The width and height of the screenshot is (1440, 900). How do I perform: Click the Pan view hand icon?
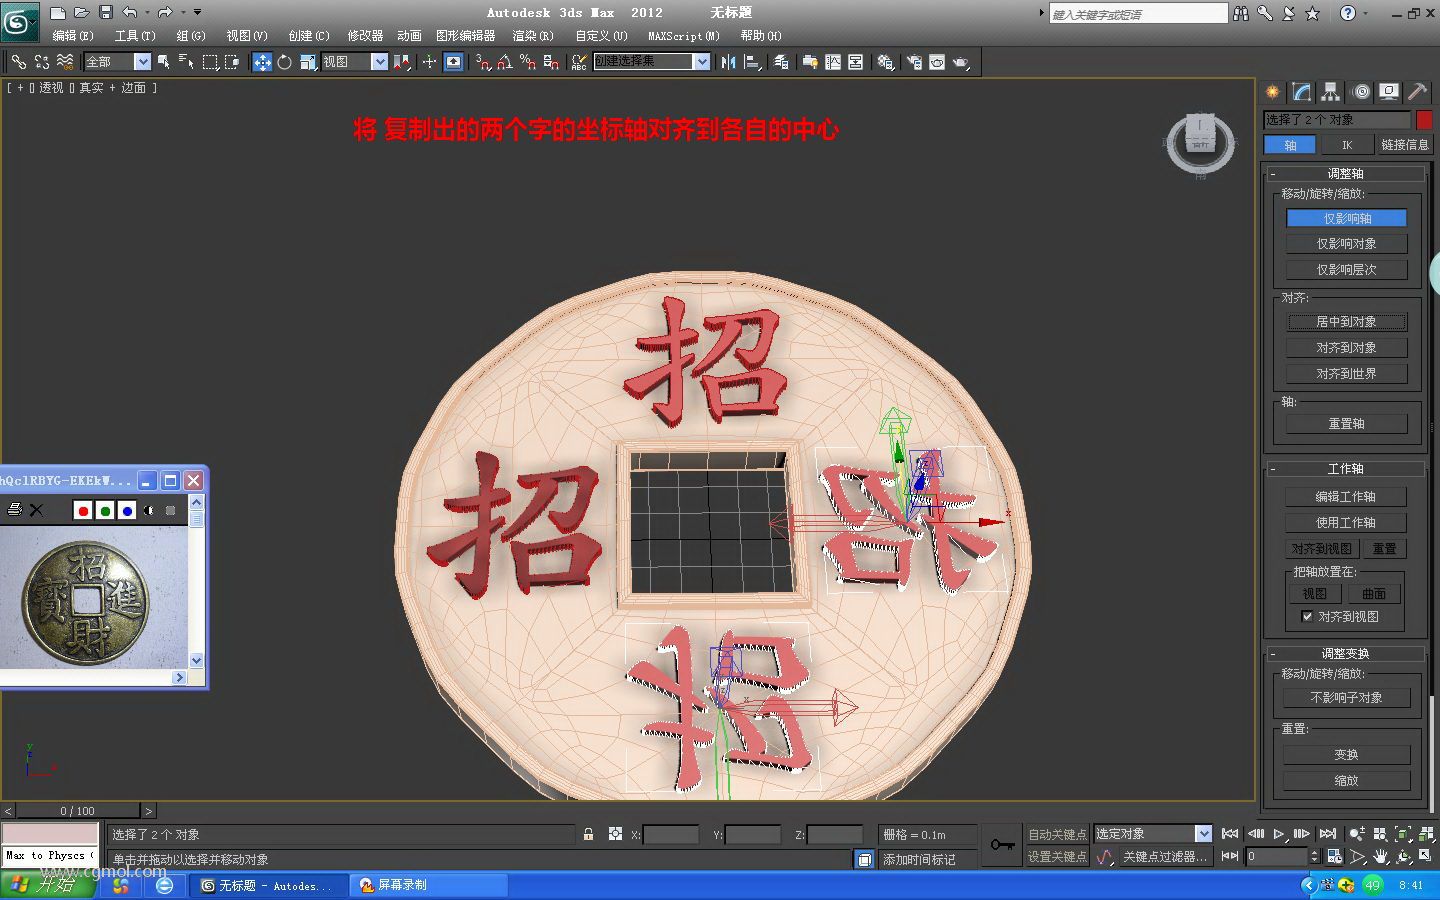coord(1381,857)
